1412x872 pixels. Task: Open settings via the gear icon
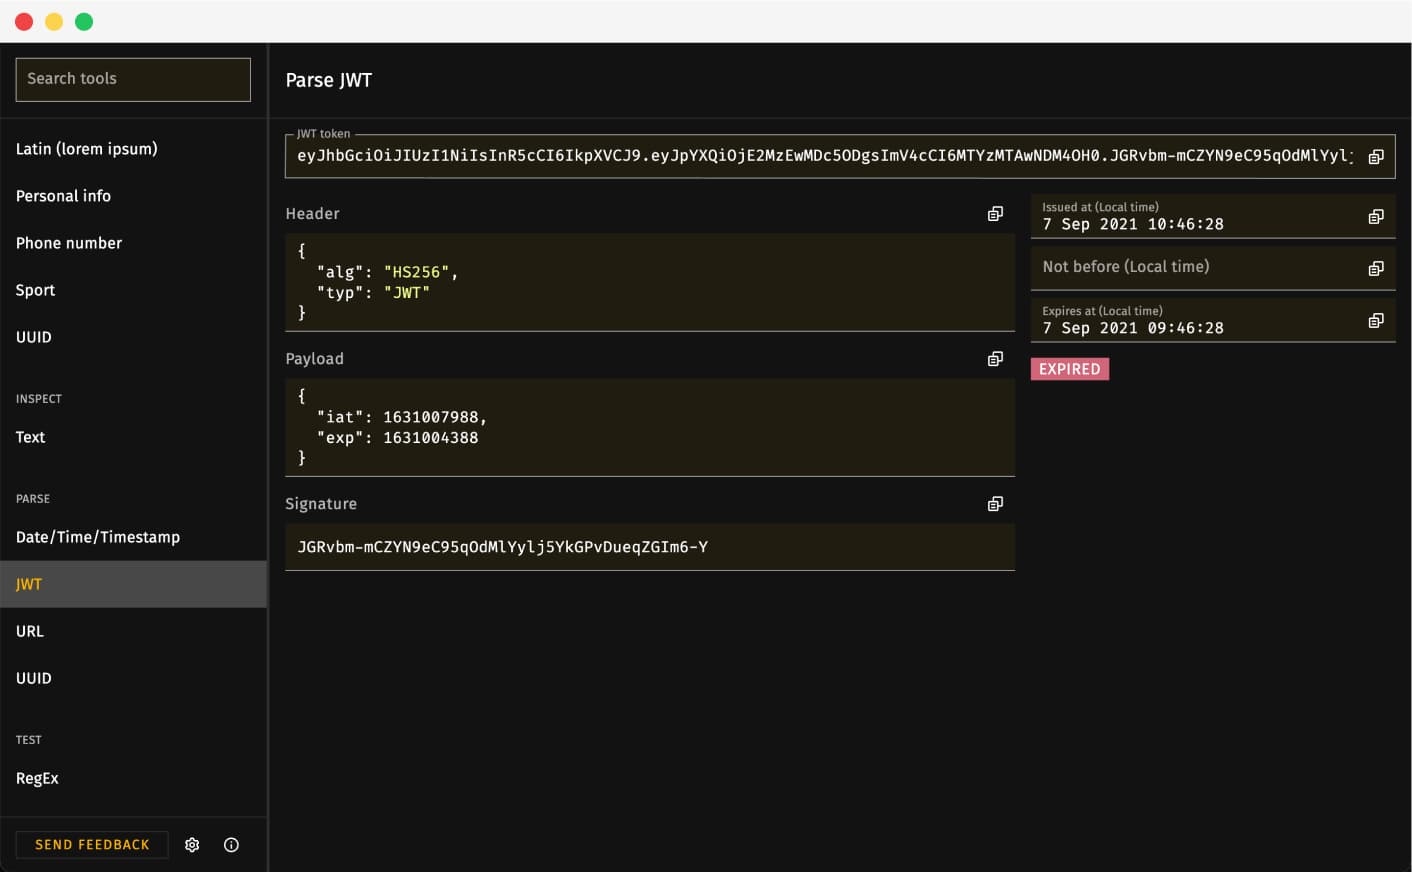(x=192, y=845)
